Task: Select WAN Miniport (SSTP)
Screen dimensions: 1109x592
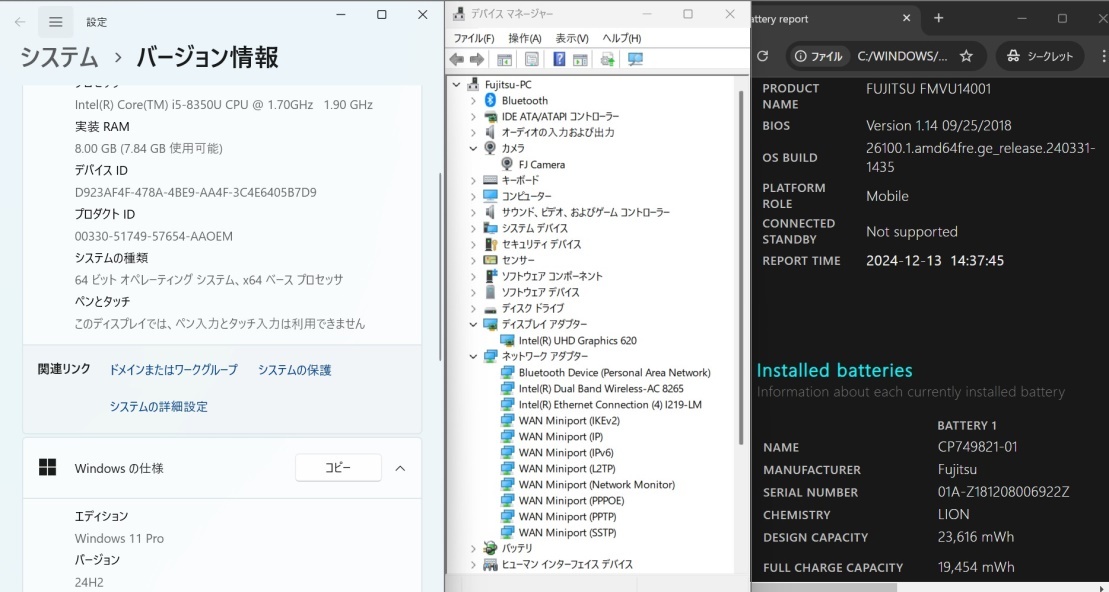Action: click(x=567, y=533)
